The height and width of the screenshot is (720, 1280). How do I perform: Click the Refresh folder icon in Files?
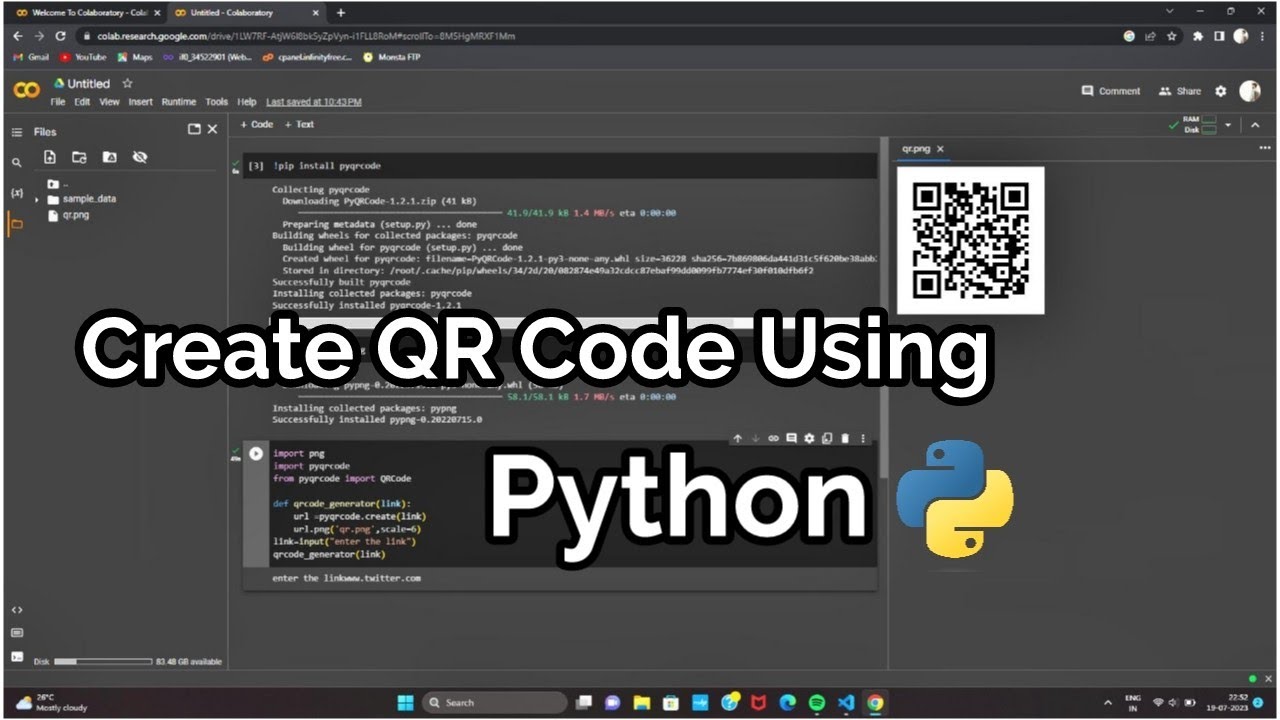pyautogui.click(x=79, y=157)
